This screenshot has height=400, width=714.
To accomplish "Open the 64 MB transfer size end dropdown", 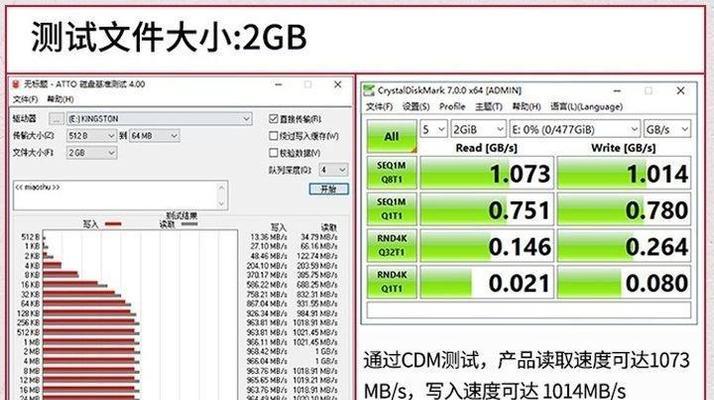I will (155, 136).
